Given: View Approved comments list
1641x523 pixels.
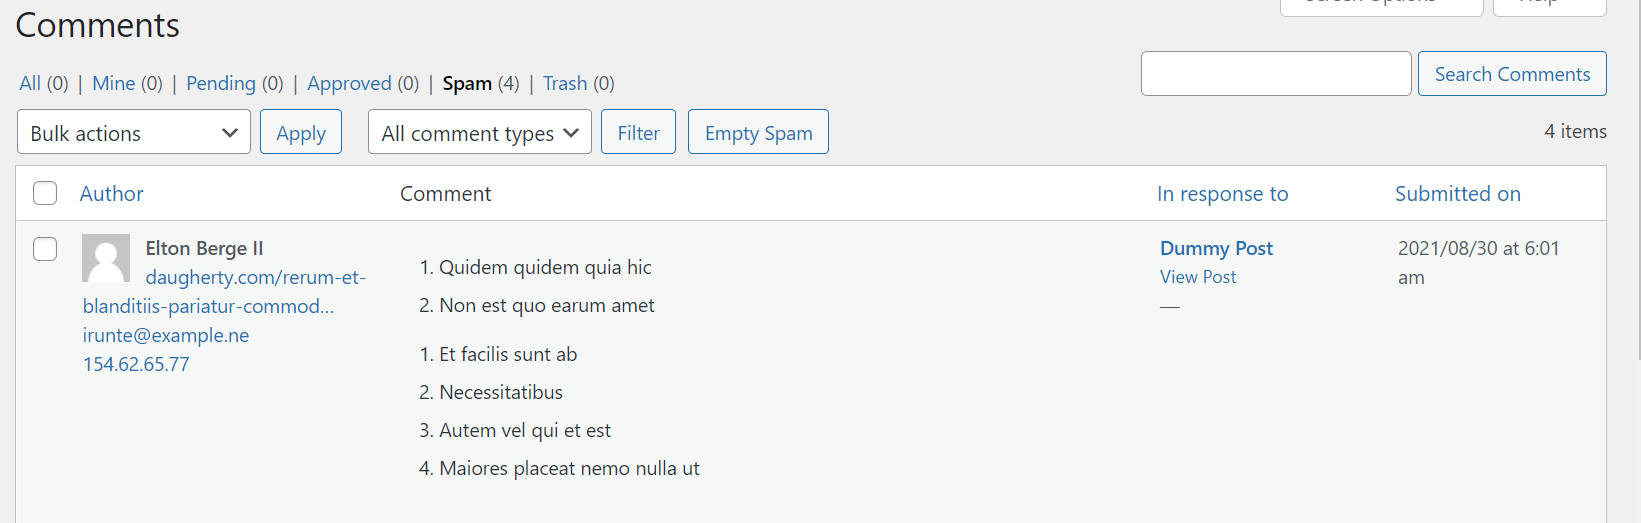Looking at the screenshot, I should coord(349,83).
